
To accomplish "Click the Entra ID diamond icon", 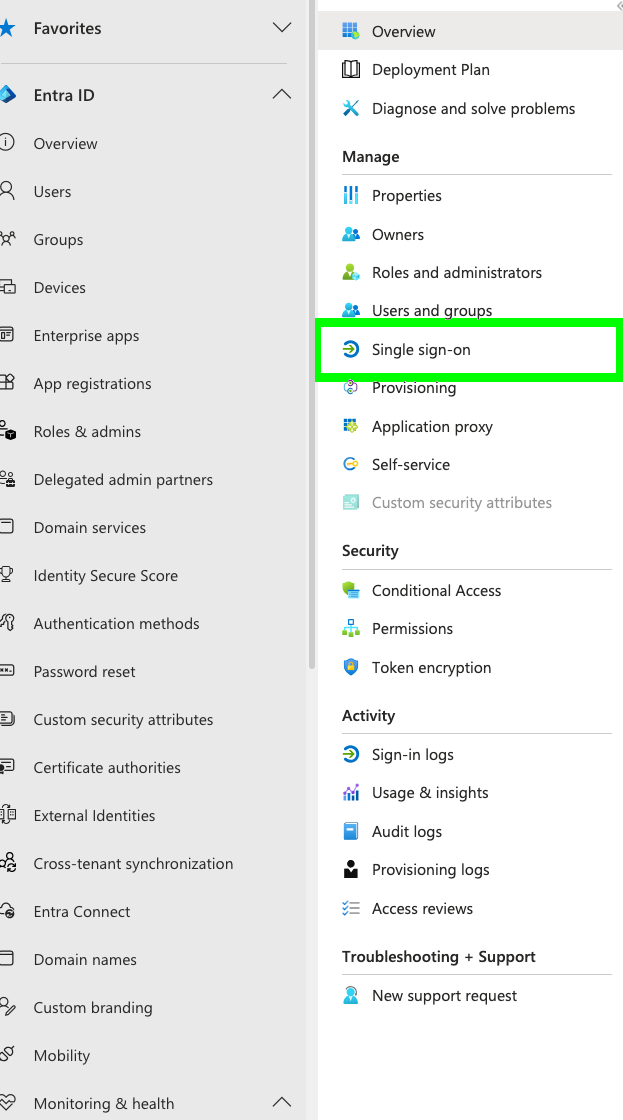I will coord(7,94).
